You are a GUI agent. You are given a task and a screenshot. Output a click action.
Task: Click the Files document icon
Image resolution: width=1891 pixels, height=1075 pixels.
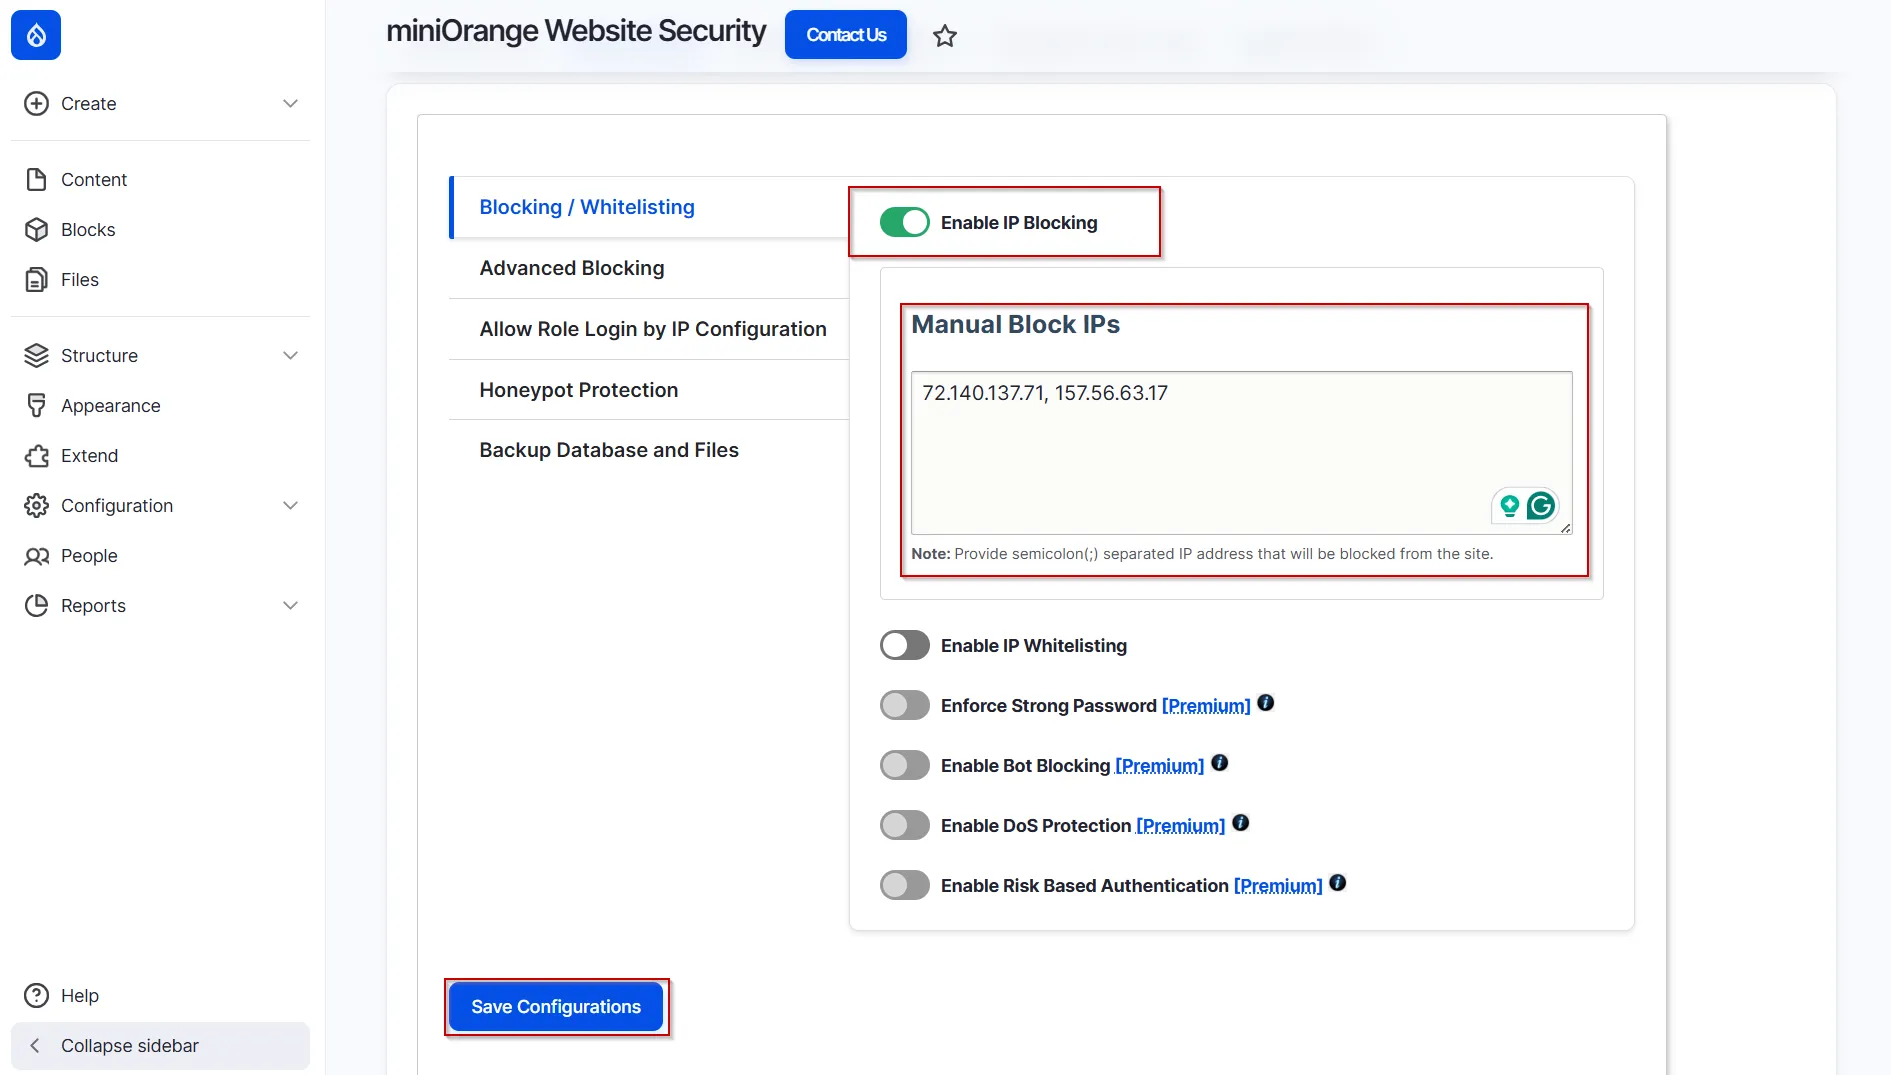(36, 280)
